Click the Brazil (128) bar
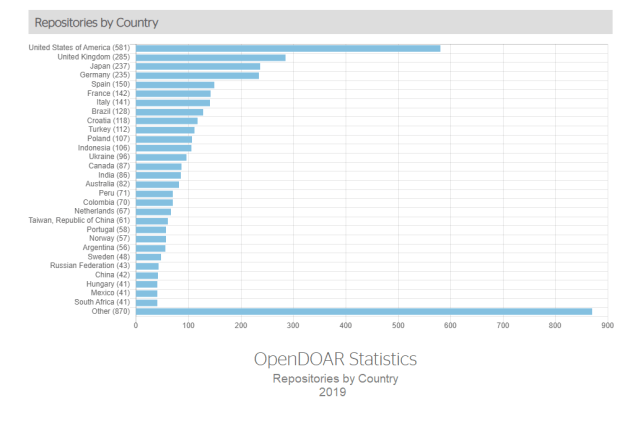625x429 pixels. pyautogui.click(x=169, y=111)
